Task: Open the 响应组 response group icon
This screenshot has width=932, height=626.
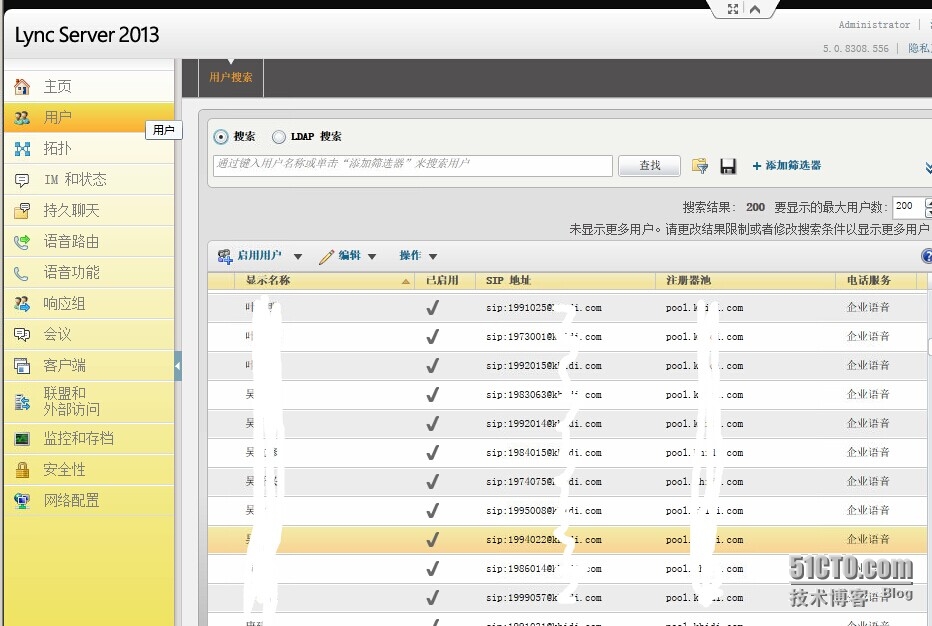Action: (22, 304)
